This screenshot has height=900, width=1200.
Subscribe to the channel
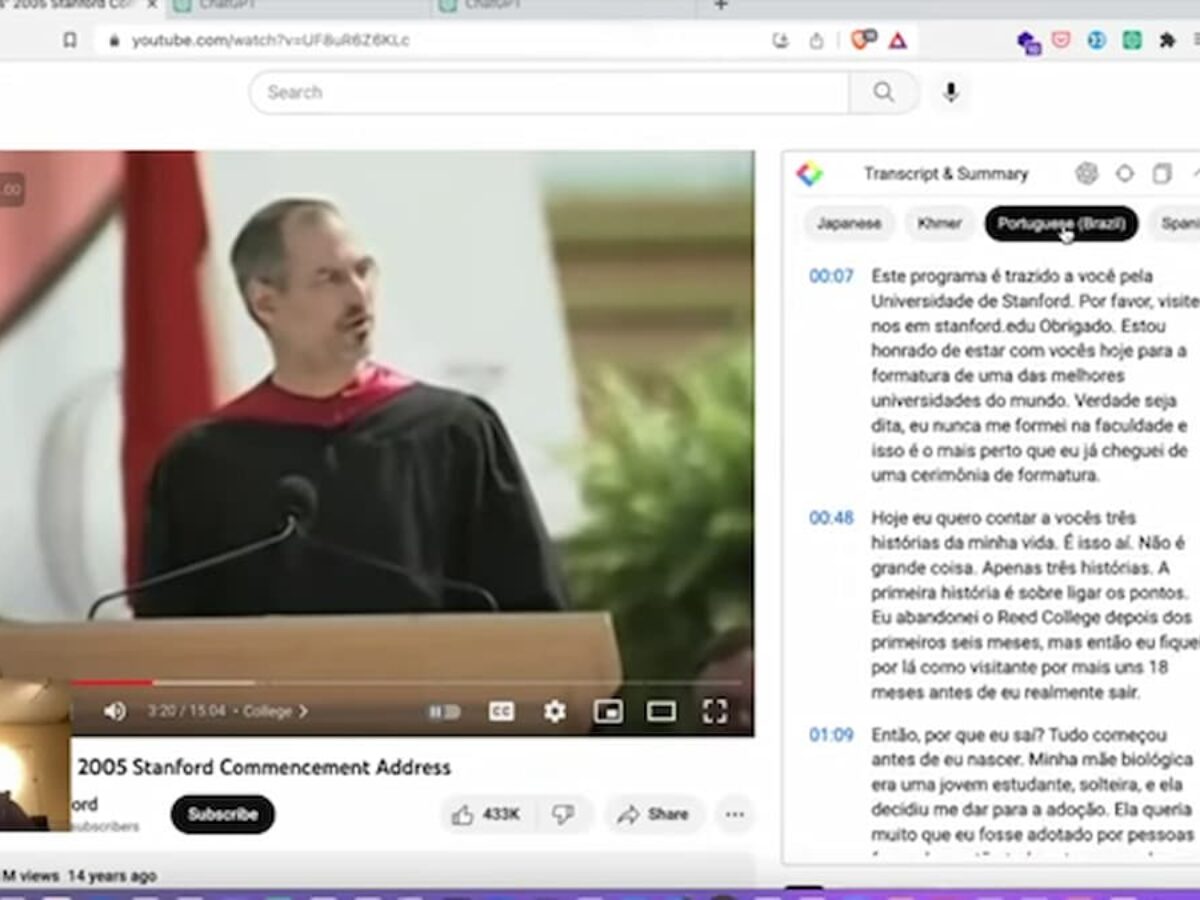222,815
